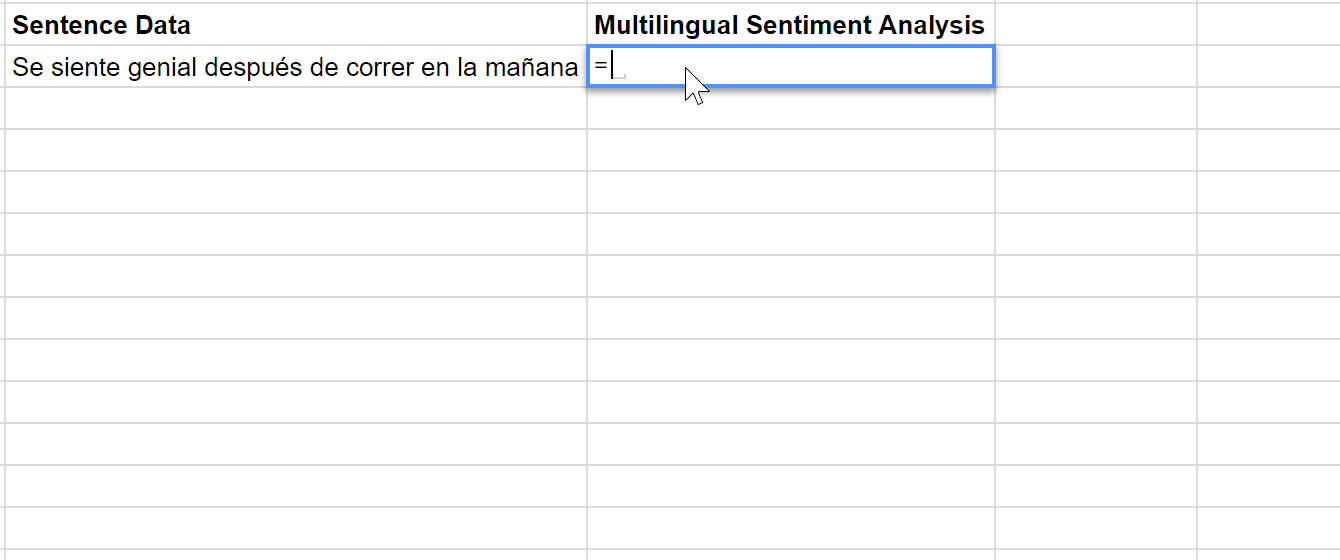
Task: Select the second empty cell below the Spanish sentence
Action: [296, 150]
